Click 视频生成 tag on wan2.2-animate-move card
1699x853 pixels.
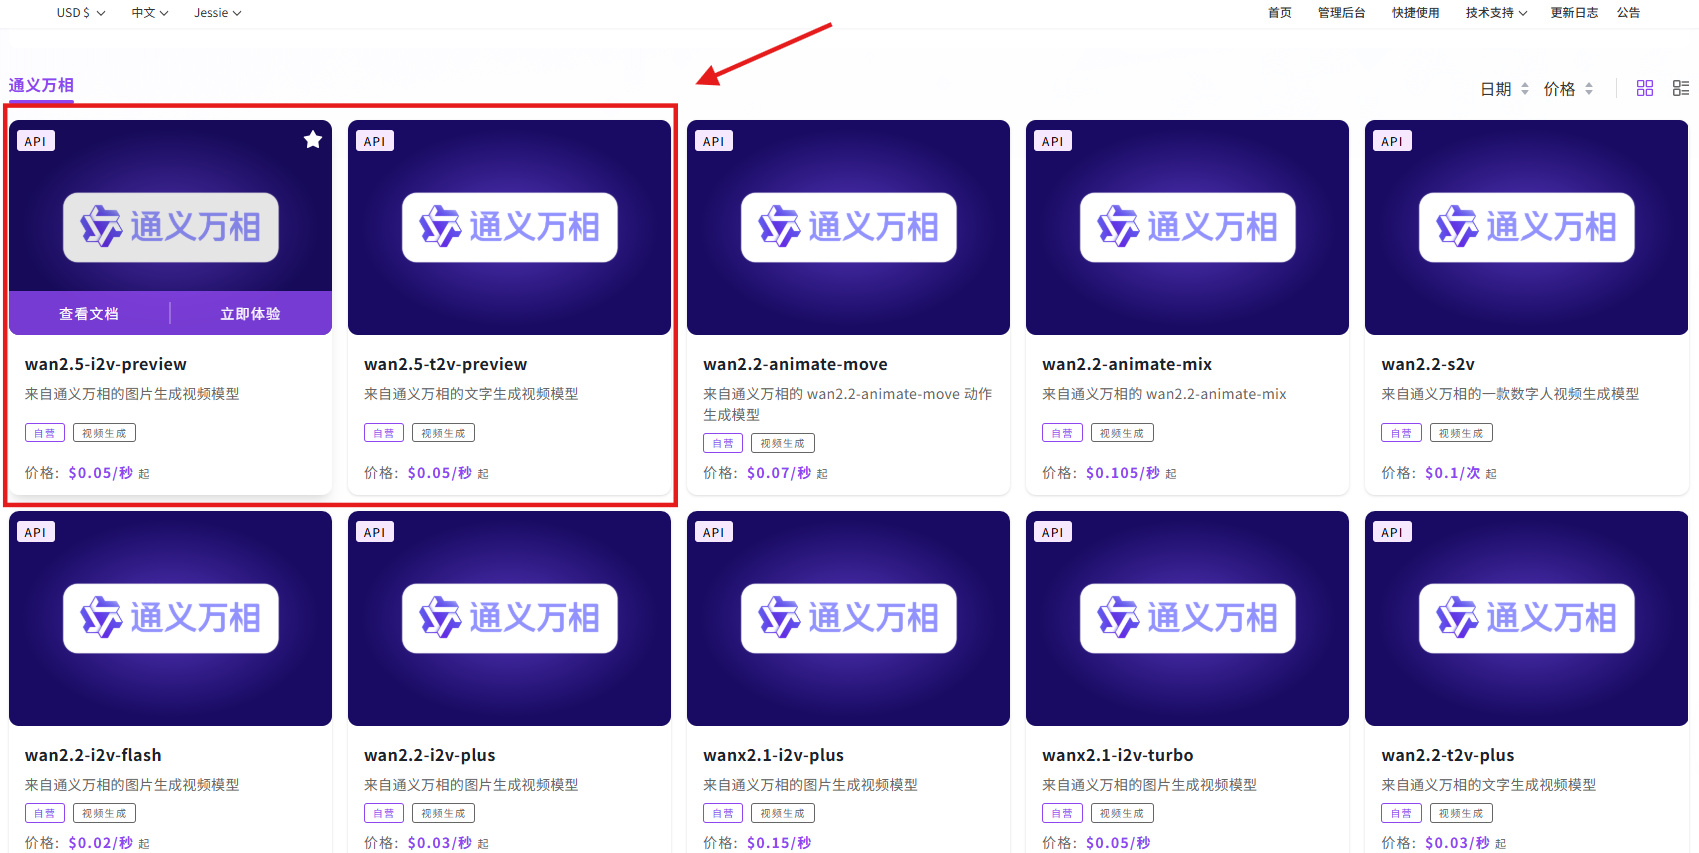(x=782, y=443)
